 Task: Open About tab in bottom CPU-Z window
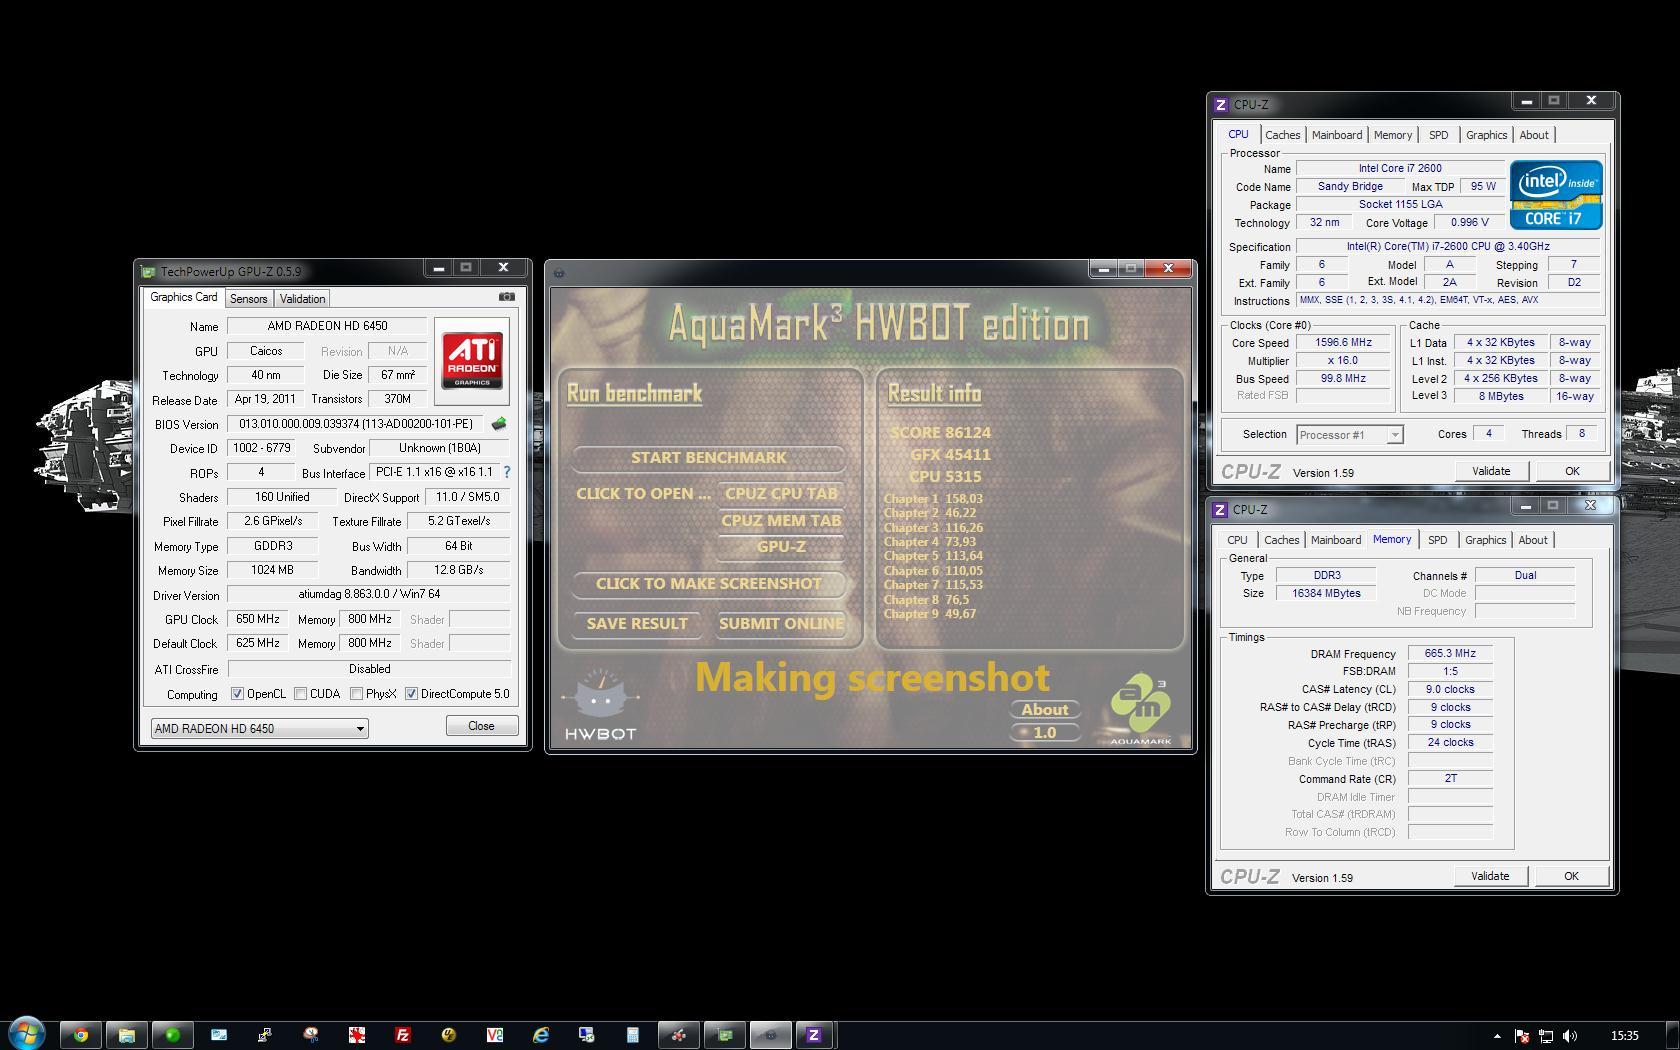pos(1533,540)
